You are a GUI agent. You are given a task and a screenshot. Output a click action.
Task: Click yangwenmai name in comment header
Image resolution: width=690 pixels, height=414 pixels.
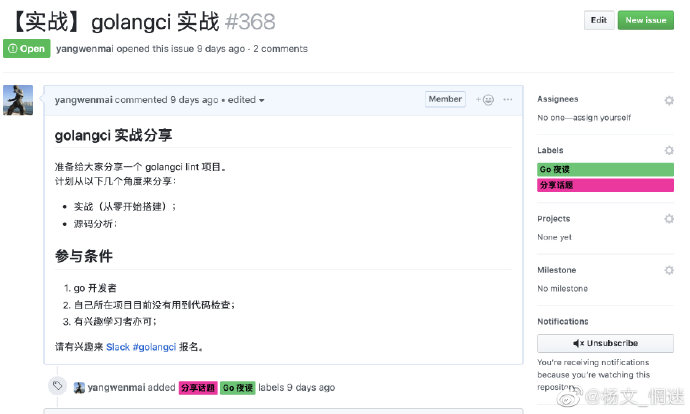pos(84,100)
